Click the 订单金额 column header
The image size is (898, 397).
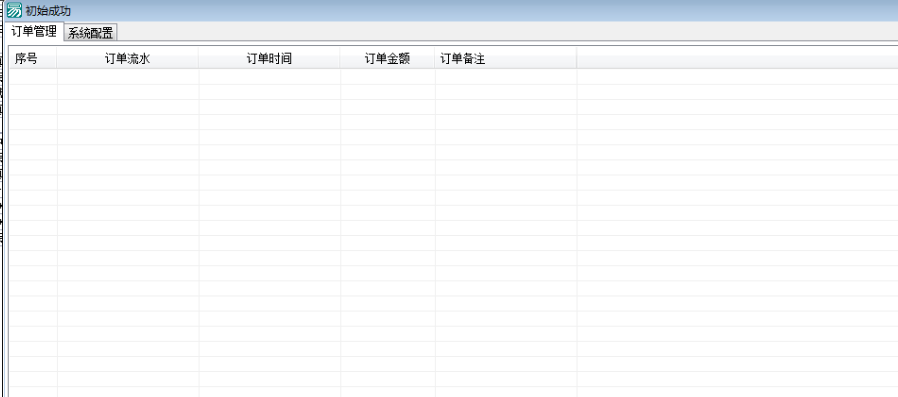(x=388, y=58)
